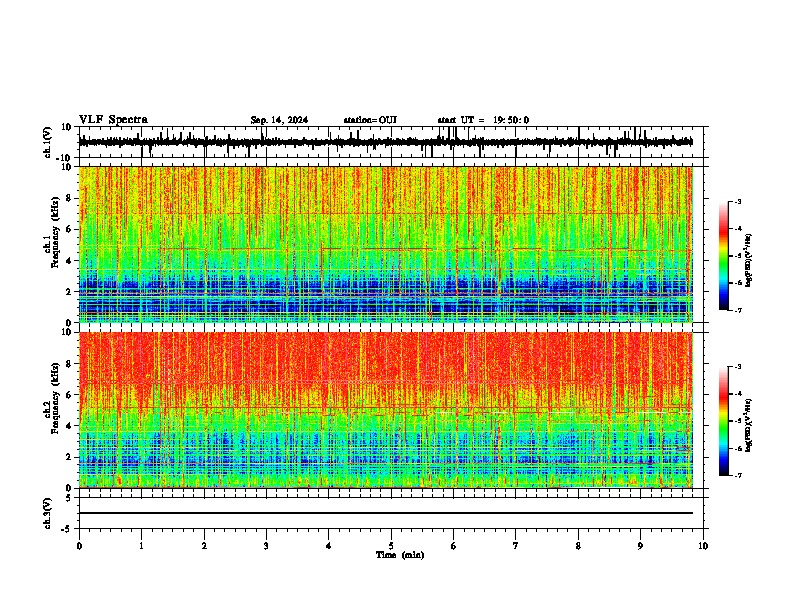Click the '-7' label of ch.1 color bar
This screenshot has width=792, height=612.
(x=738, y=310)
